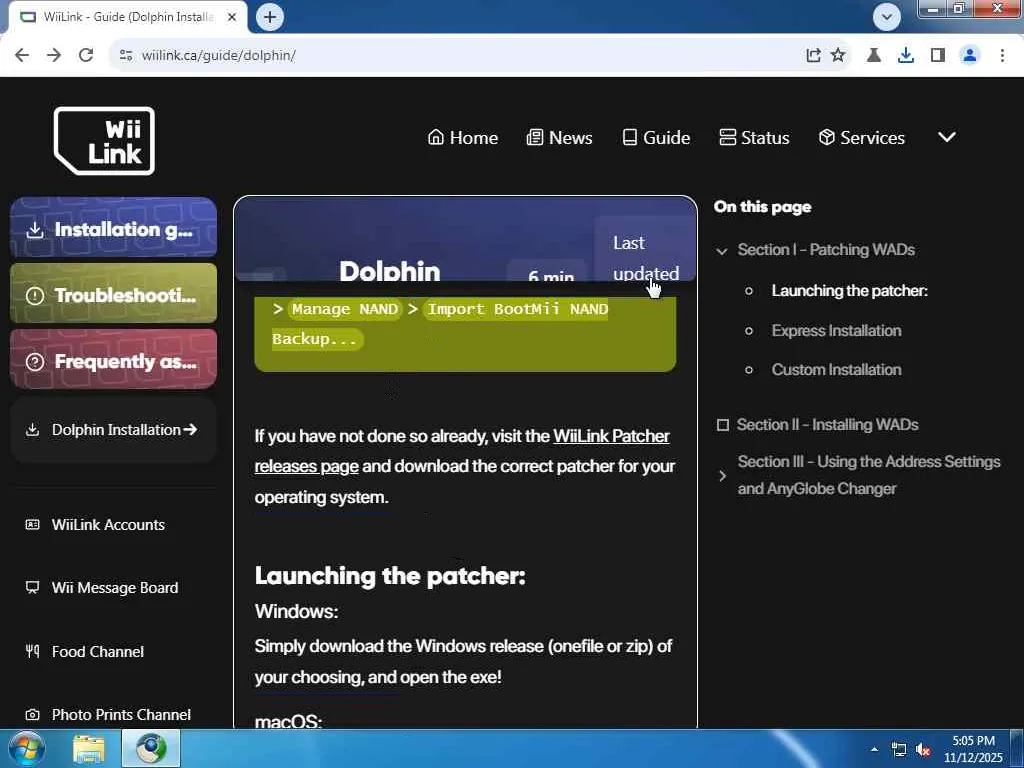This screenshot has width=1024, height=768.
Task: Reload the page
Action: point(86,55)
